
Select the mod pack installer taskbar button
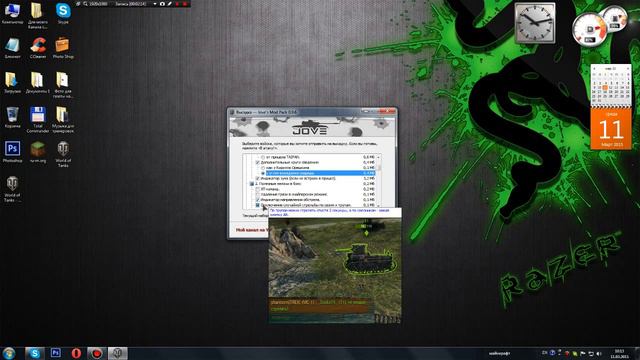coord(118,353)
